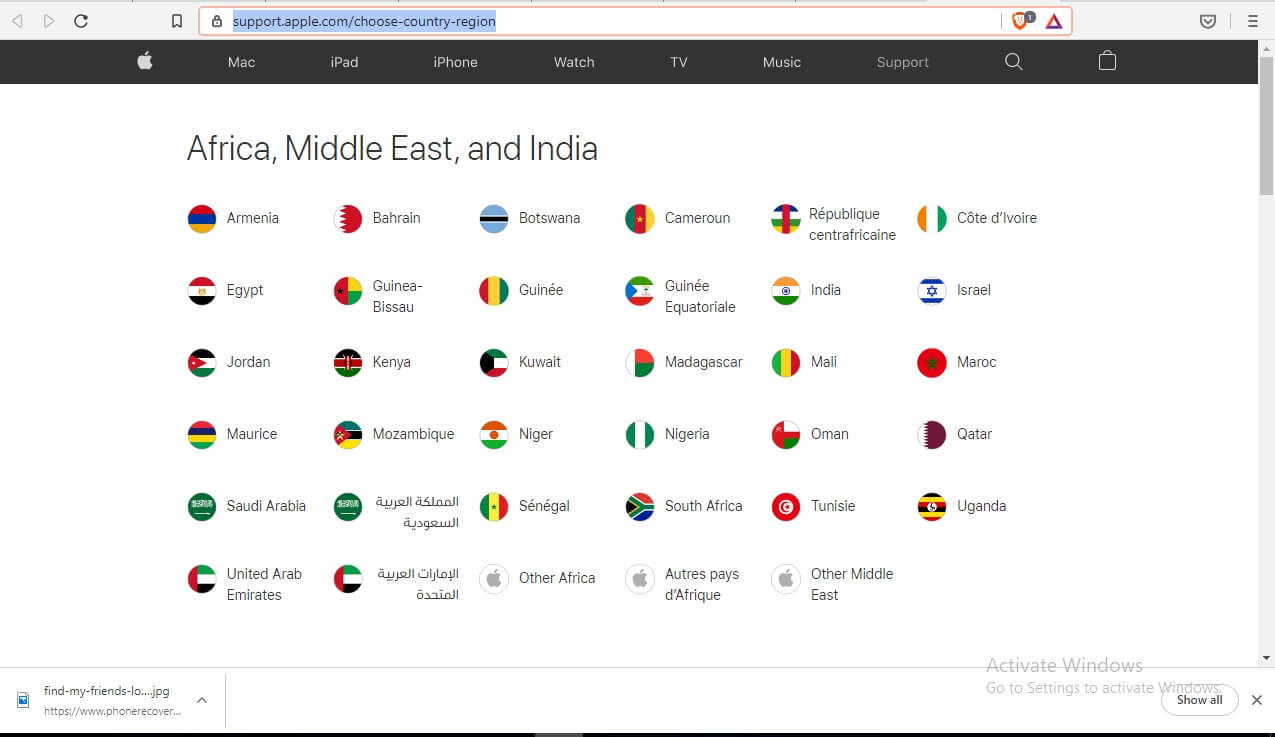Screen dimensions: 1275x737
Task: Click the Maroc flag icon
Action: [x=932, y=362]
